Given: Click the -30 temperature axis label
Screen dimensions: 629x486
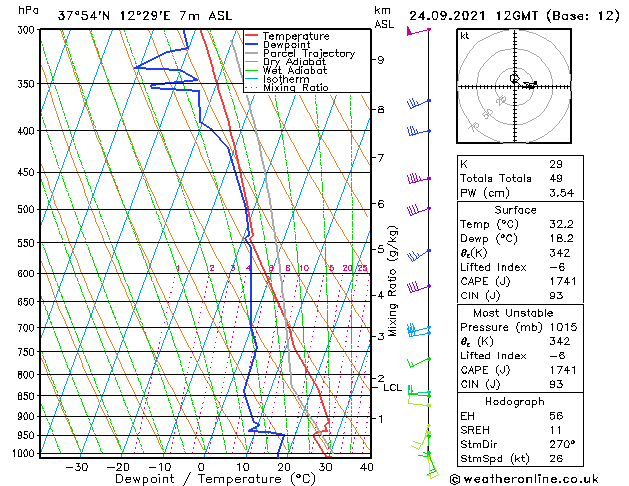Looking at the screenshot, I should pos(77,467).
